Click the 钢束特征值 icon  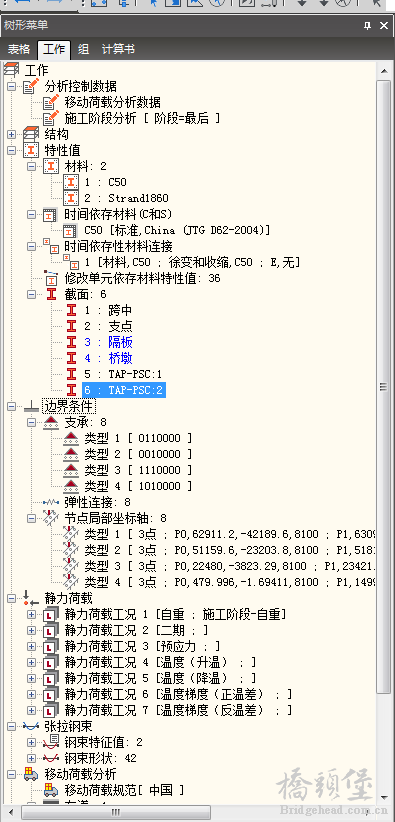(51, 742)
